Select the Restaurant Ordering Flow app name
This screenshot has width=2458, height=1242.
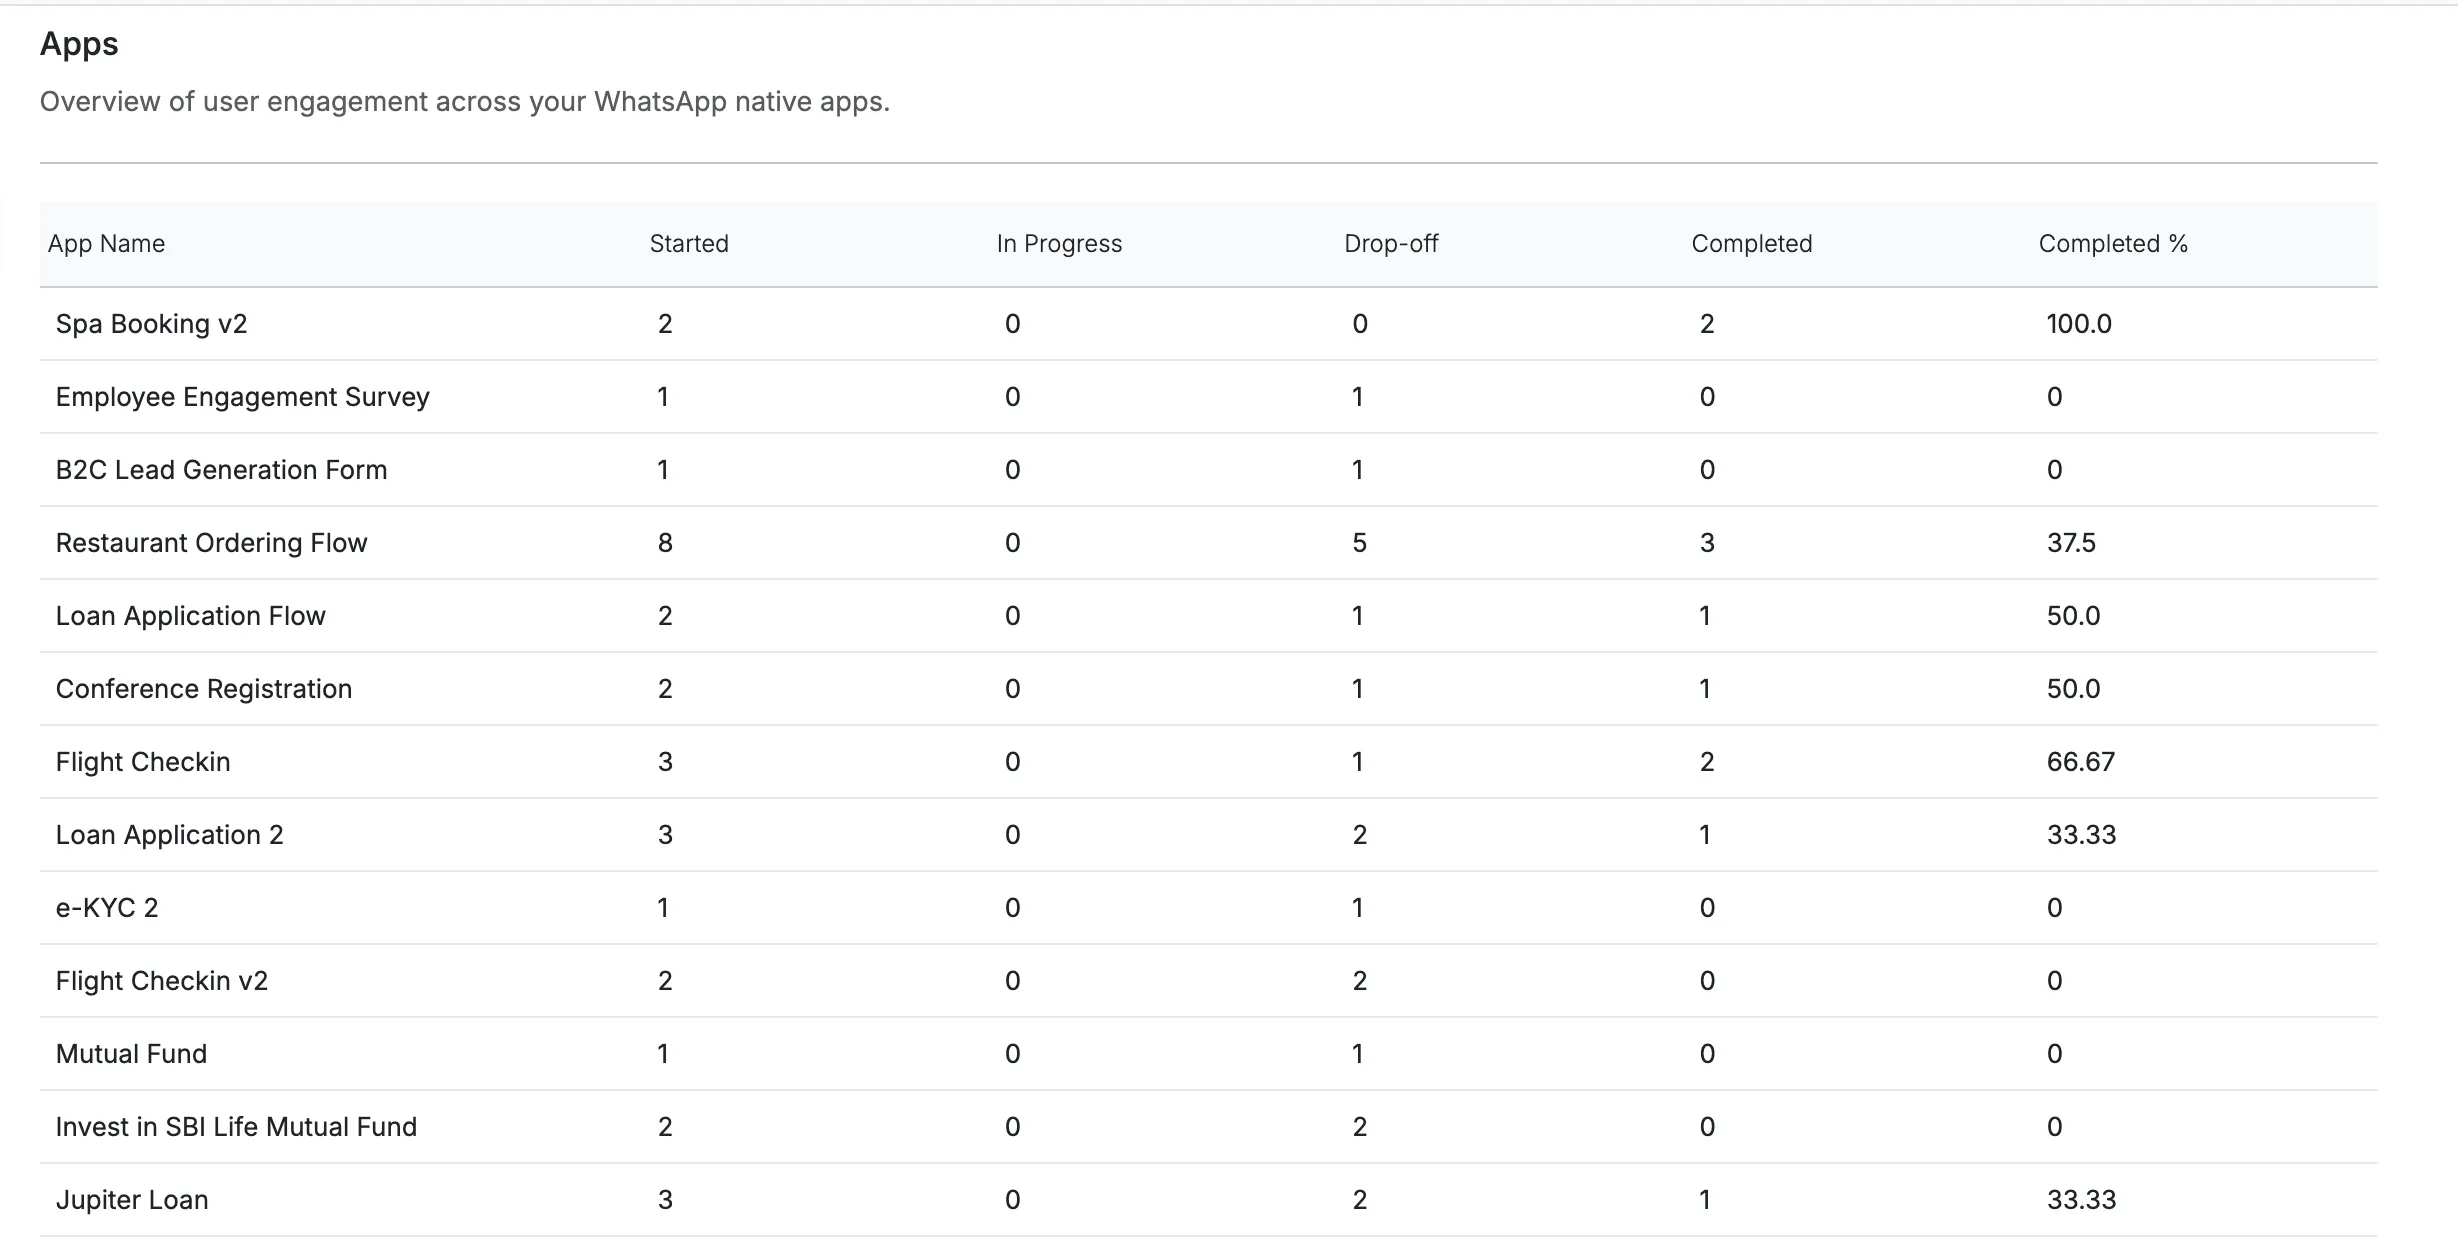click(x=211, y=543)
